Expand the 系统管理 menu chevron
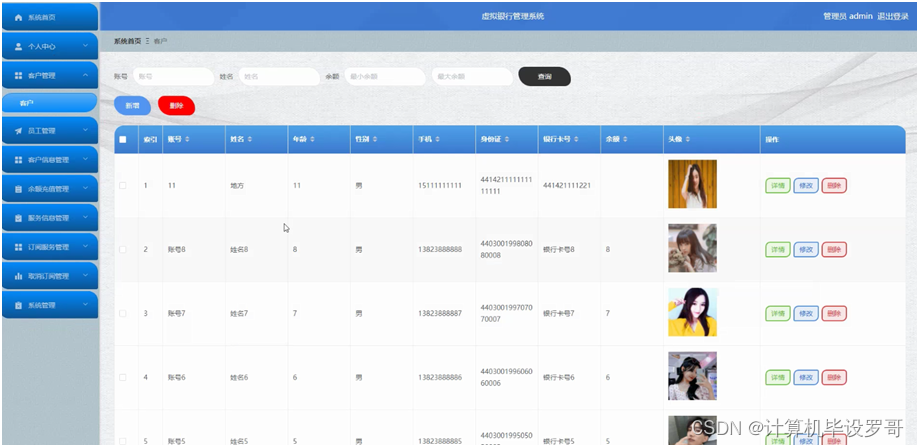 [x=86, y=305]
